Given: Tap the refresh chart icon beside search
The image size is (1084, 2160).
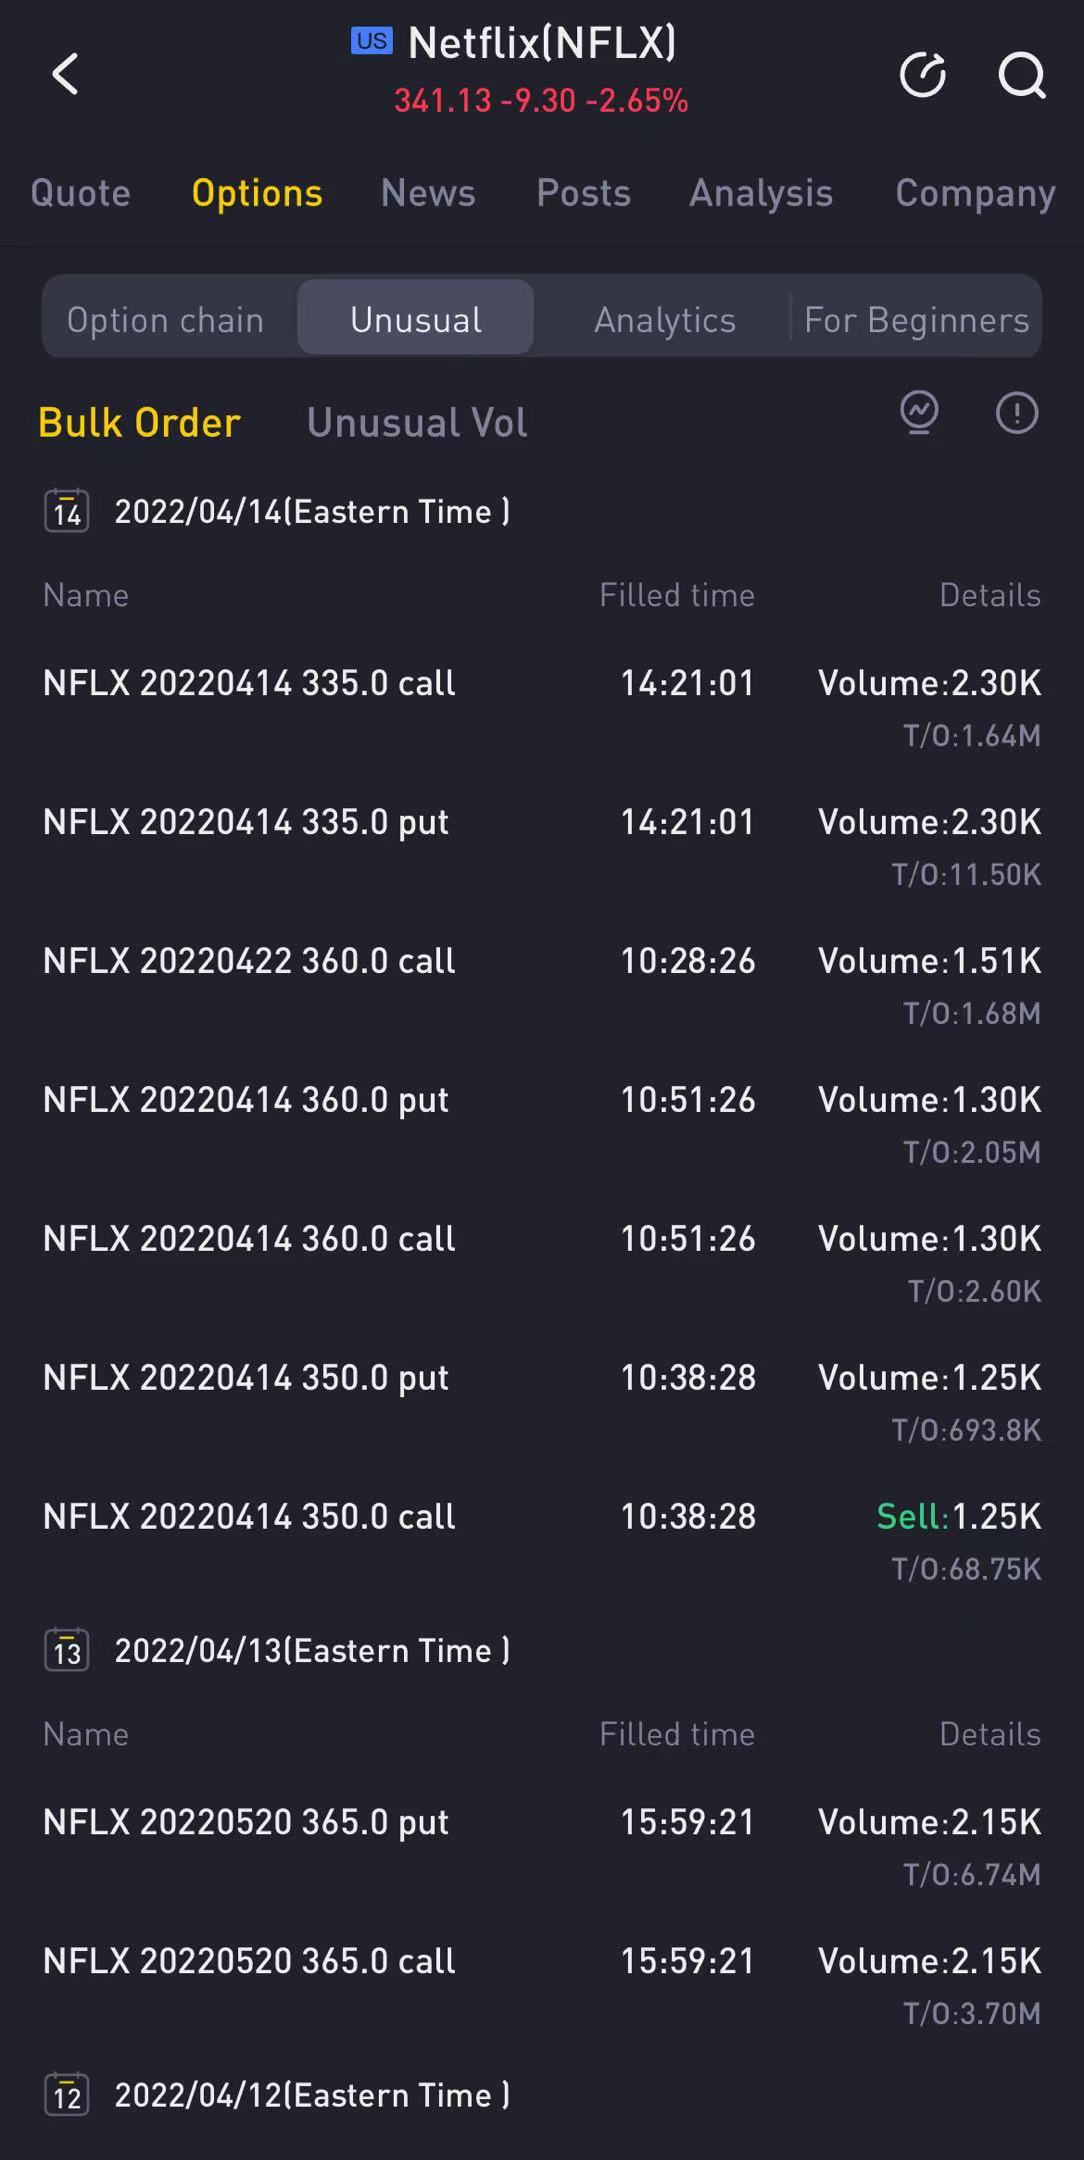Looking at the screenshot, I should click(x=922, y=75).
